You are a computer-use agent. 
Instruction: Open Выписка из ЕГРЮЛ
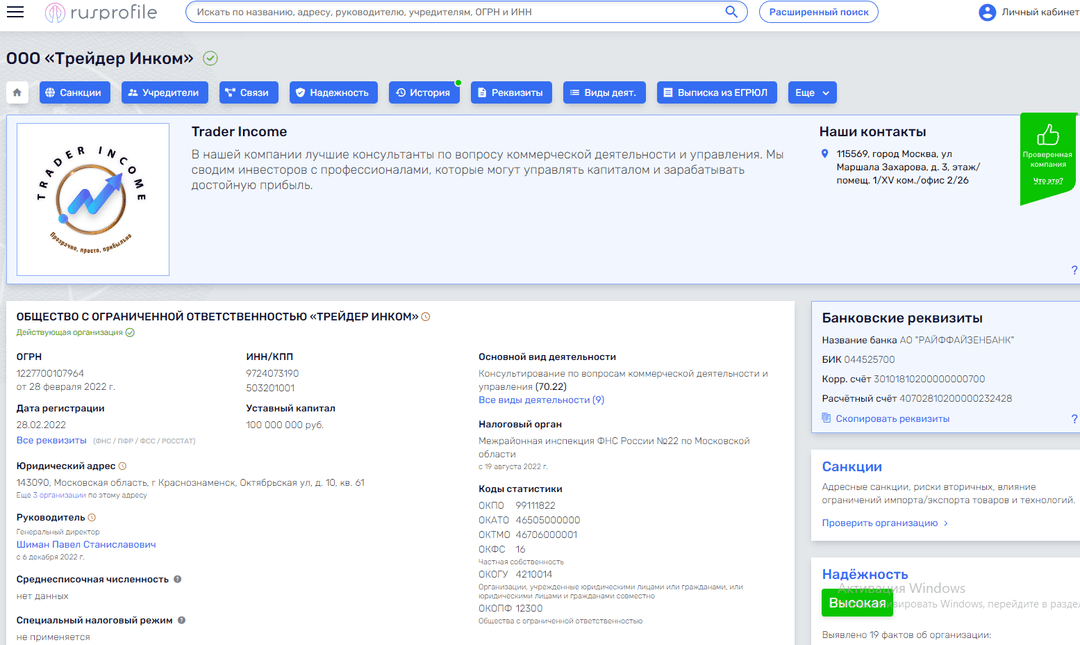point(716,92)
